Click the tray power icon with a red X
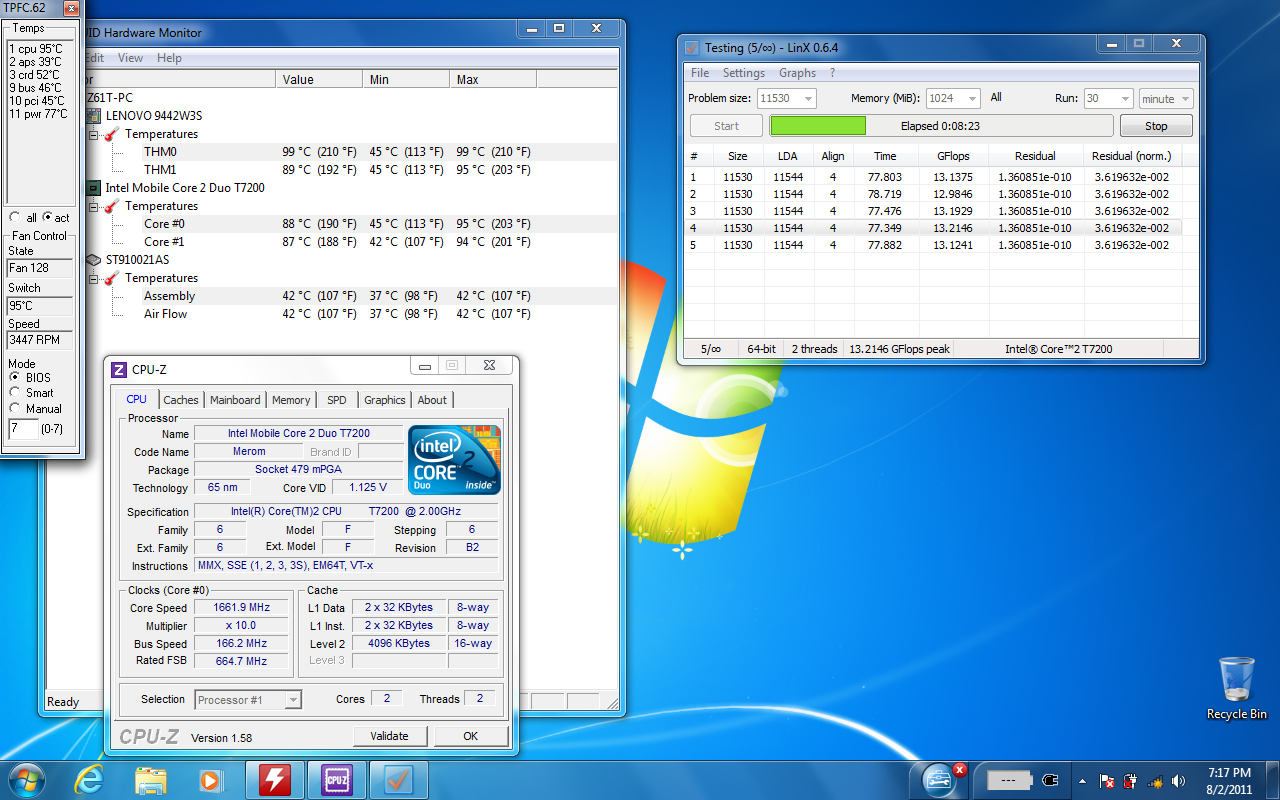The image size is (1280, 800). pyautogui.click(x=1130, y=781)
